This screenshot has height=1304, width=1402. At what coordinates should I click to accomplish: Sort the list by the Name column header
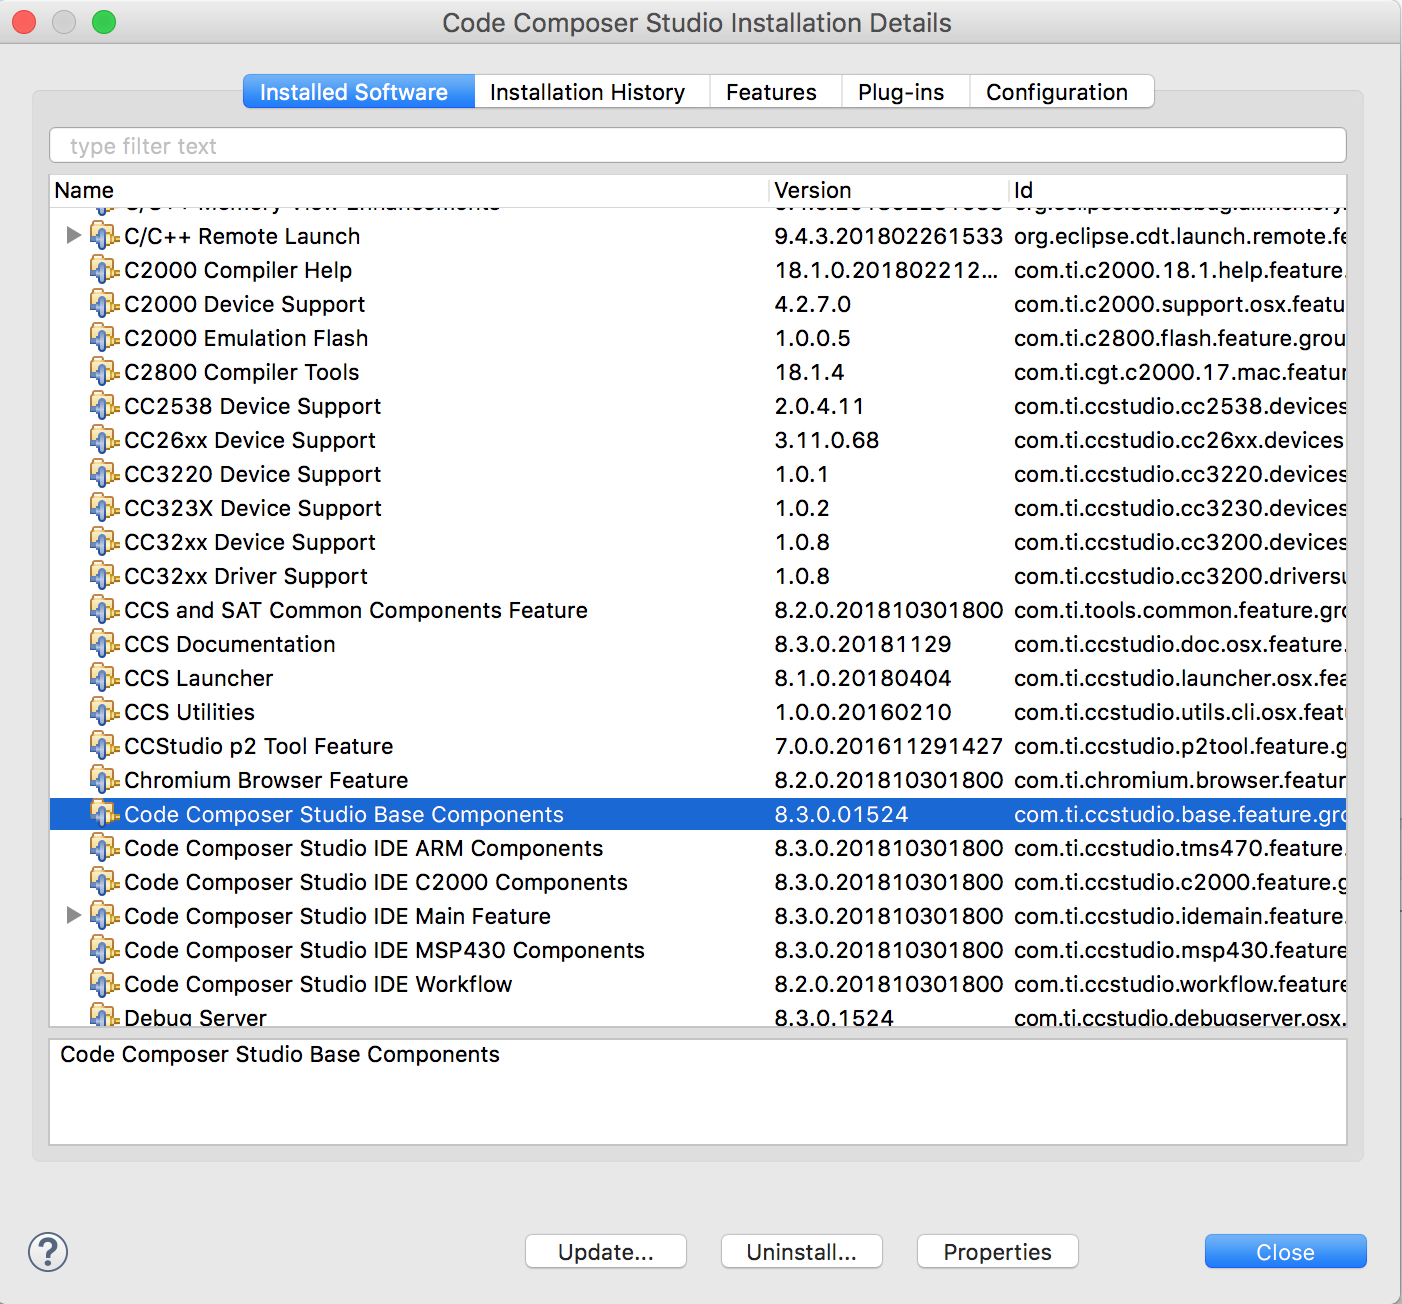pyautogui.click(x=410, y=190)
